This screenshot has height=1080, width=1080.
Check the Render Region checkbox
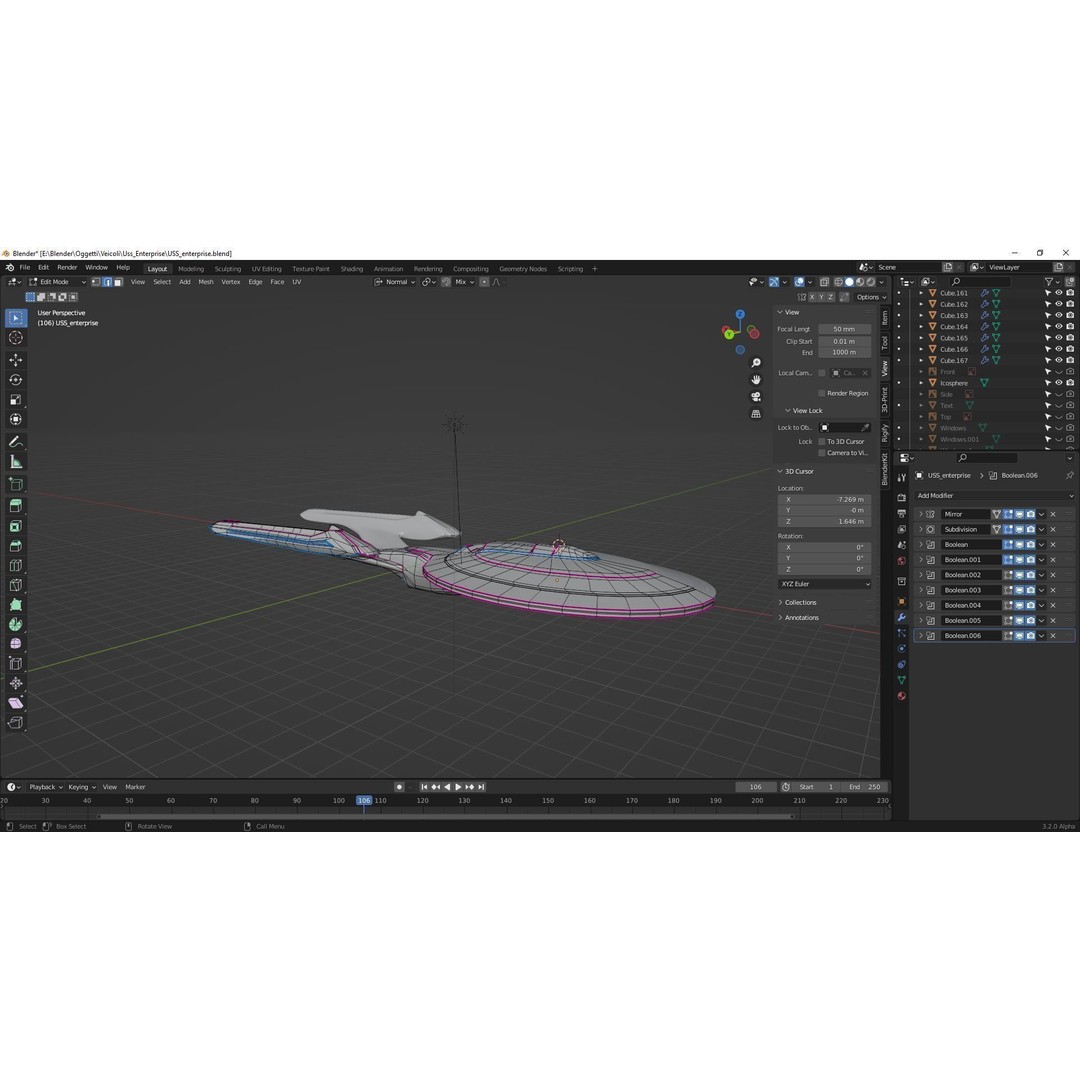point(822,393)
